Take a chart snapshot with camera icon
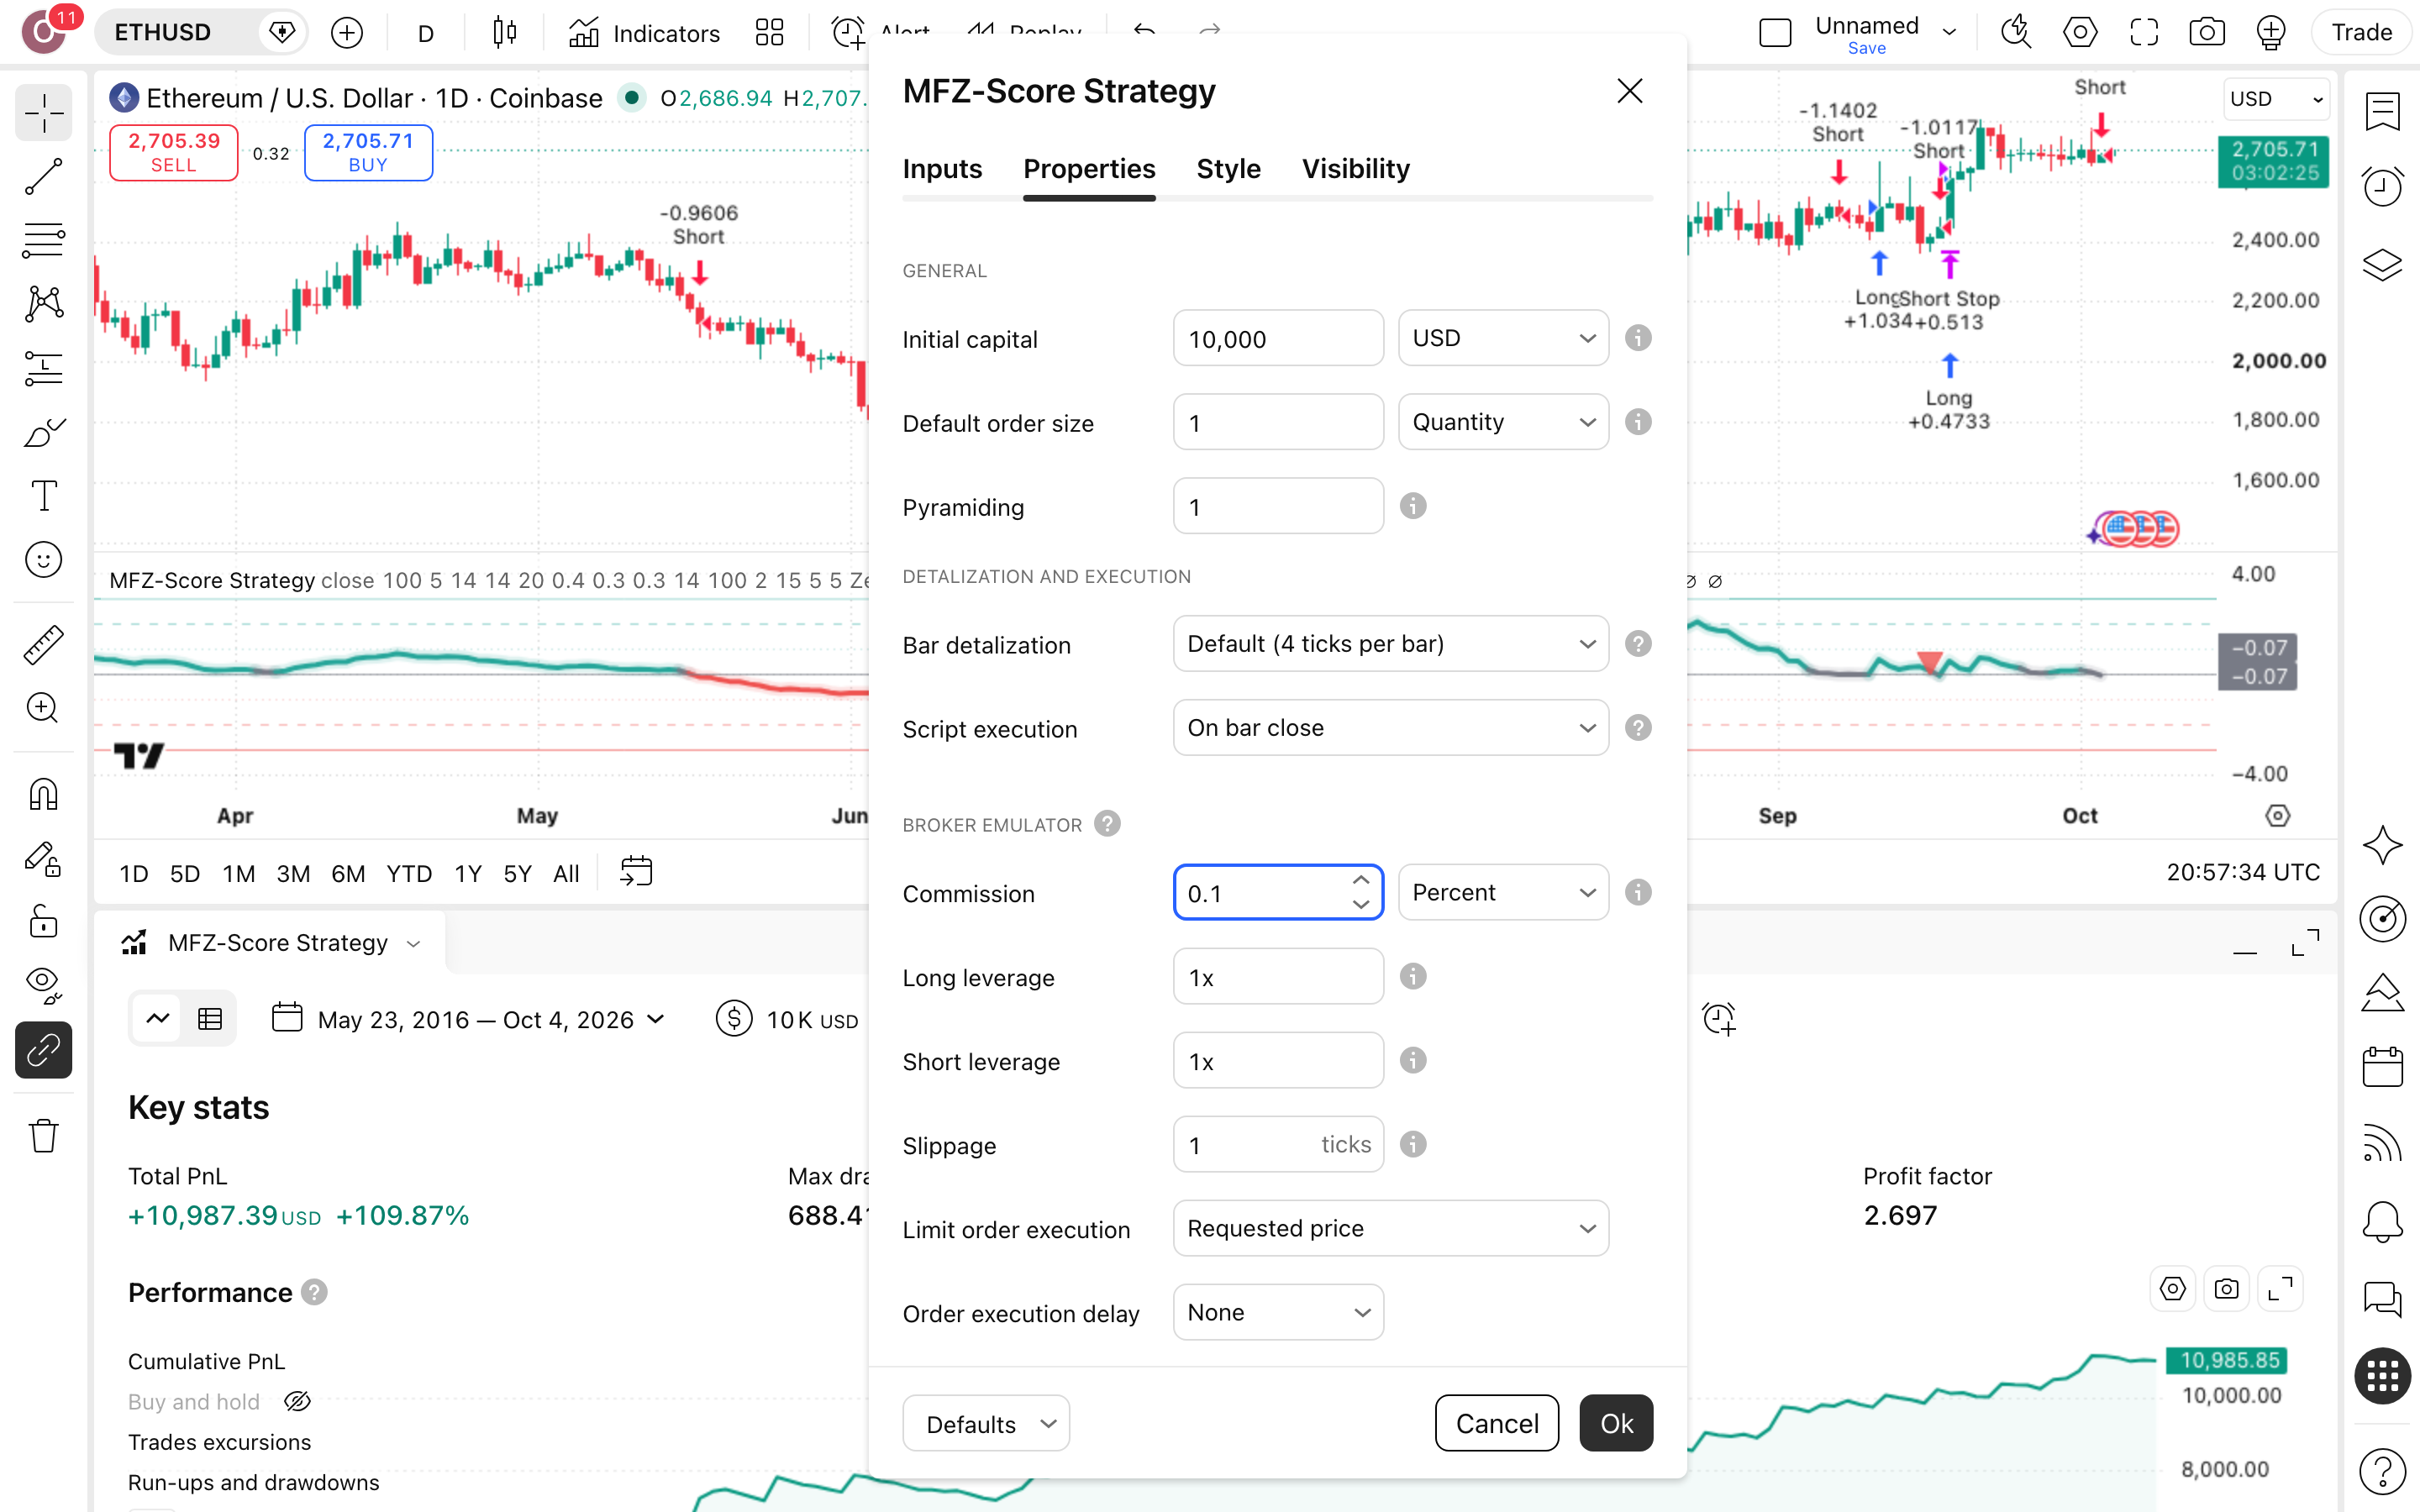This screenshot has width=2420, height=1512. pos(2207,33)
